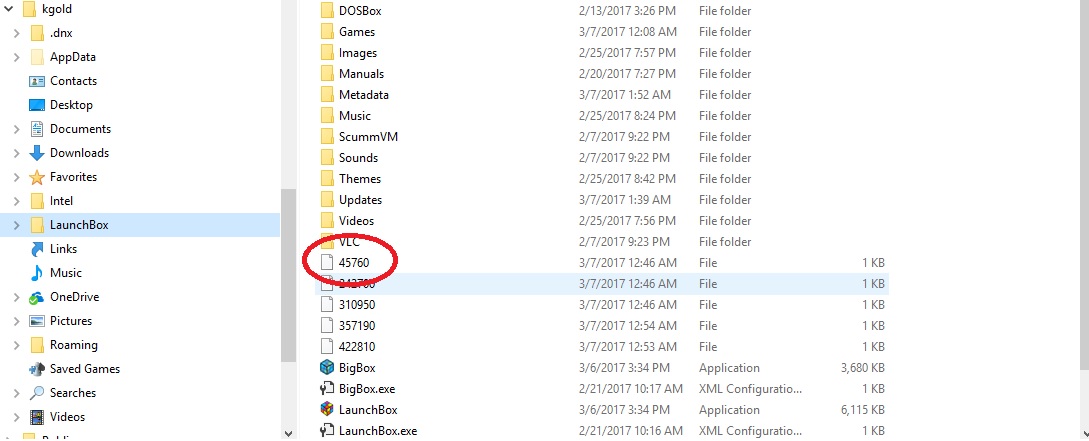
Task: Select the Desktop item in navigation tree
Action: point(71,105)
